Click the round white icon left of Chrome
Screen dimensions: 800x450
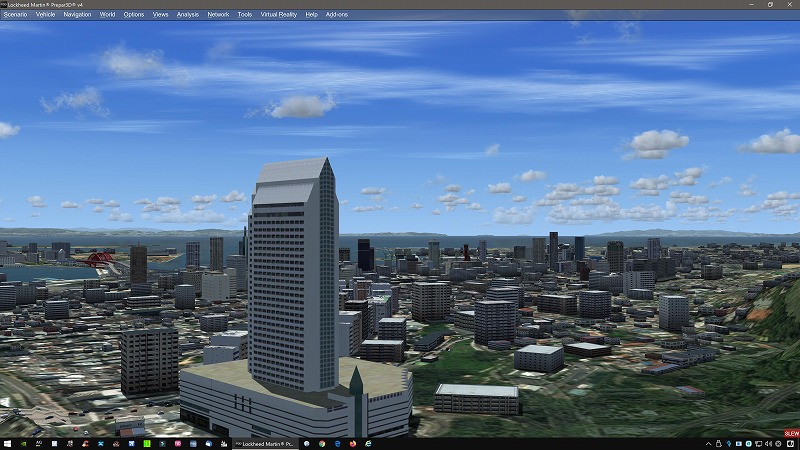(x=307, y=444)
